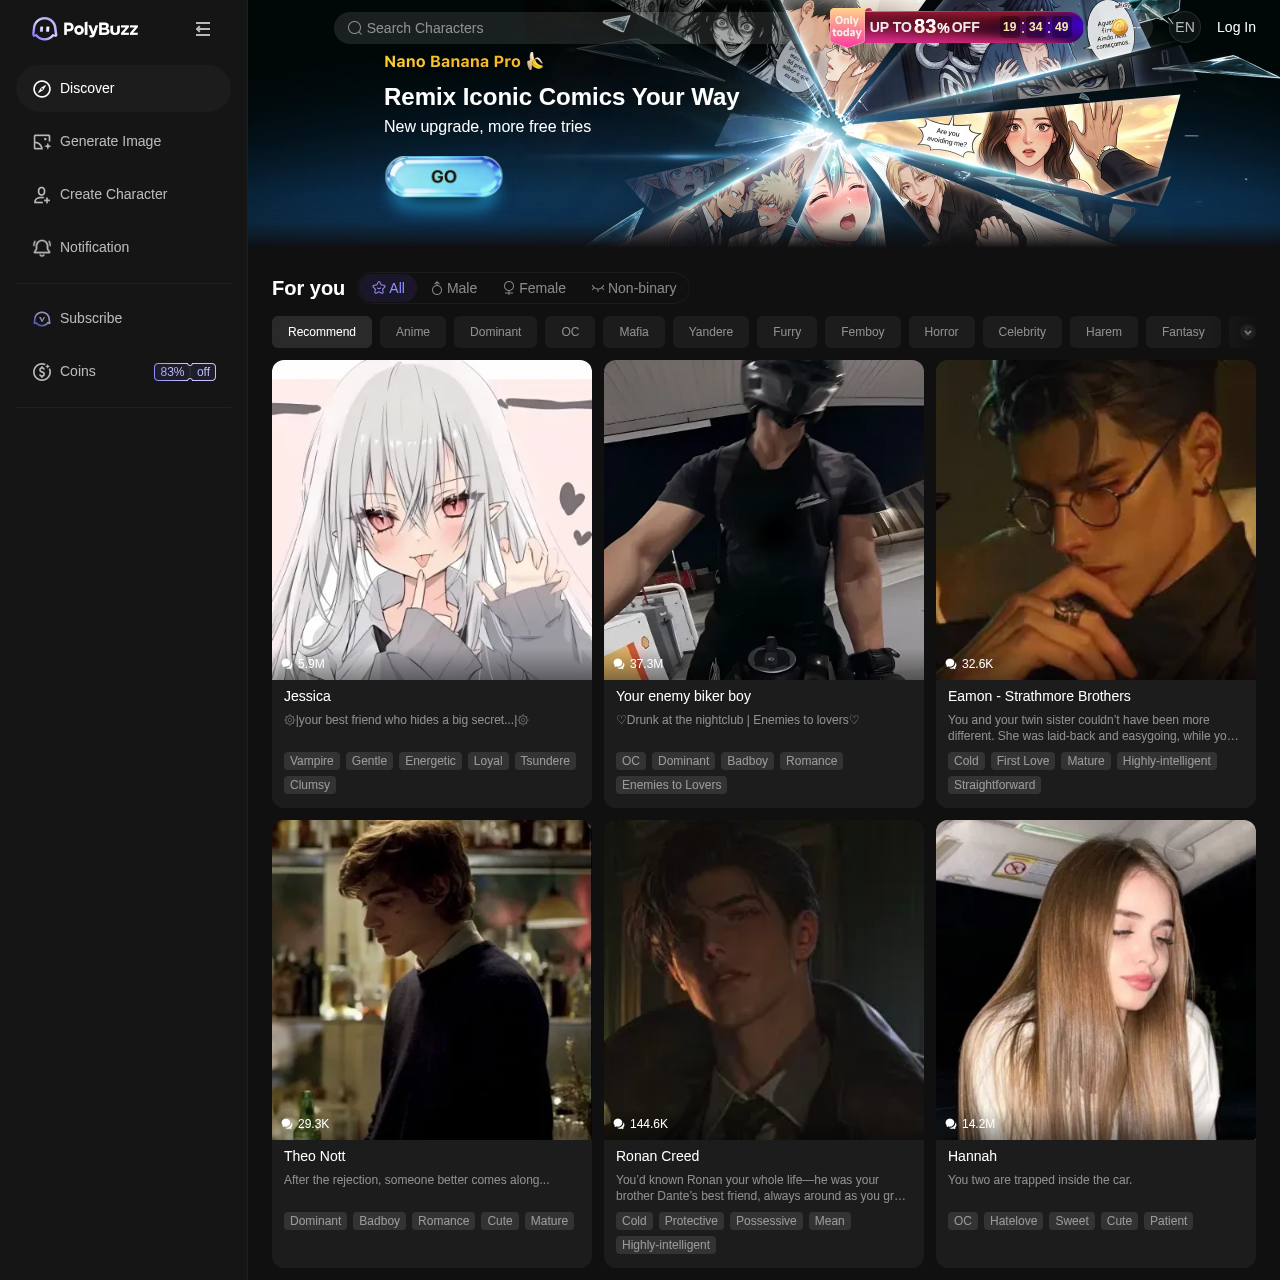This screenshot has height=1280, width=1280.
Task: Open Notifications via the bell icon
Action: [x=41, y=247]
